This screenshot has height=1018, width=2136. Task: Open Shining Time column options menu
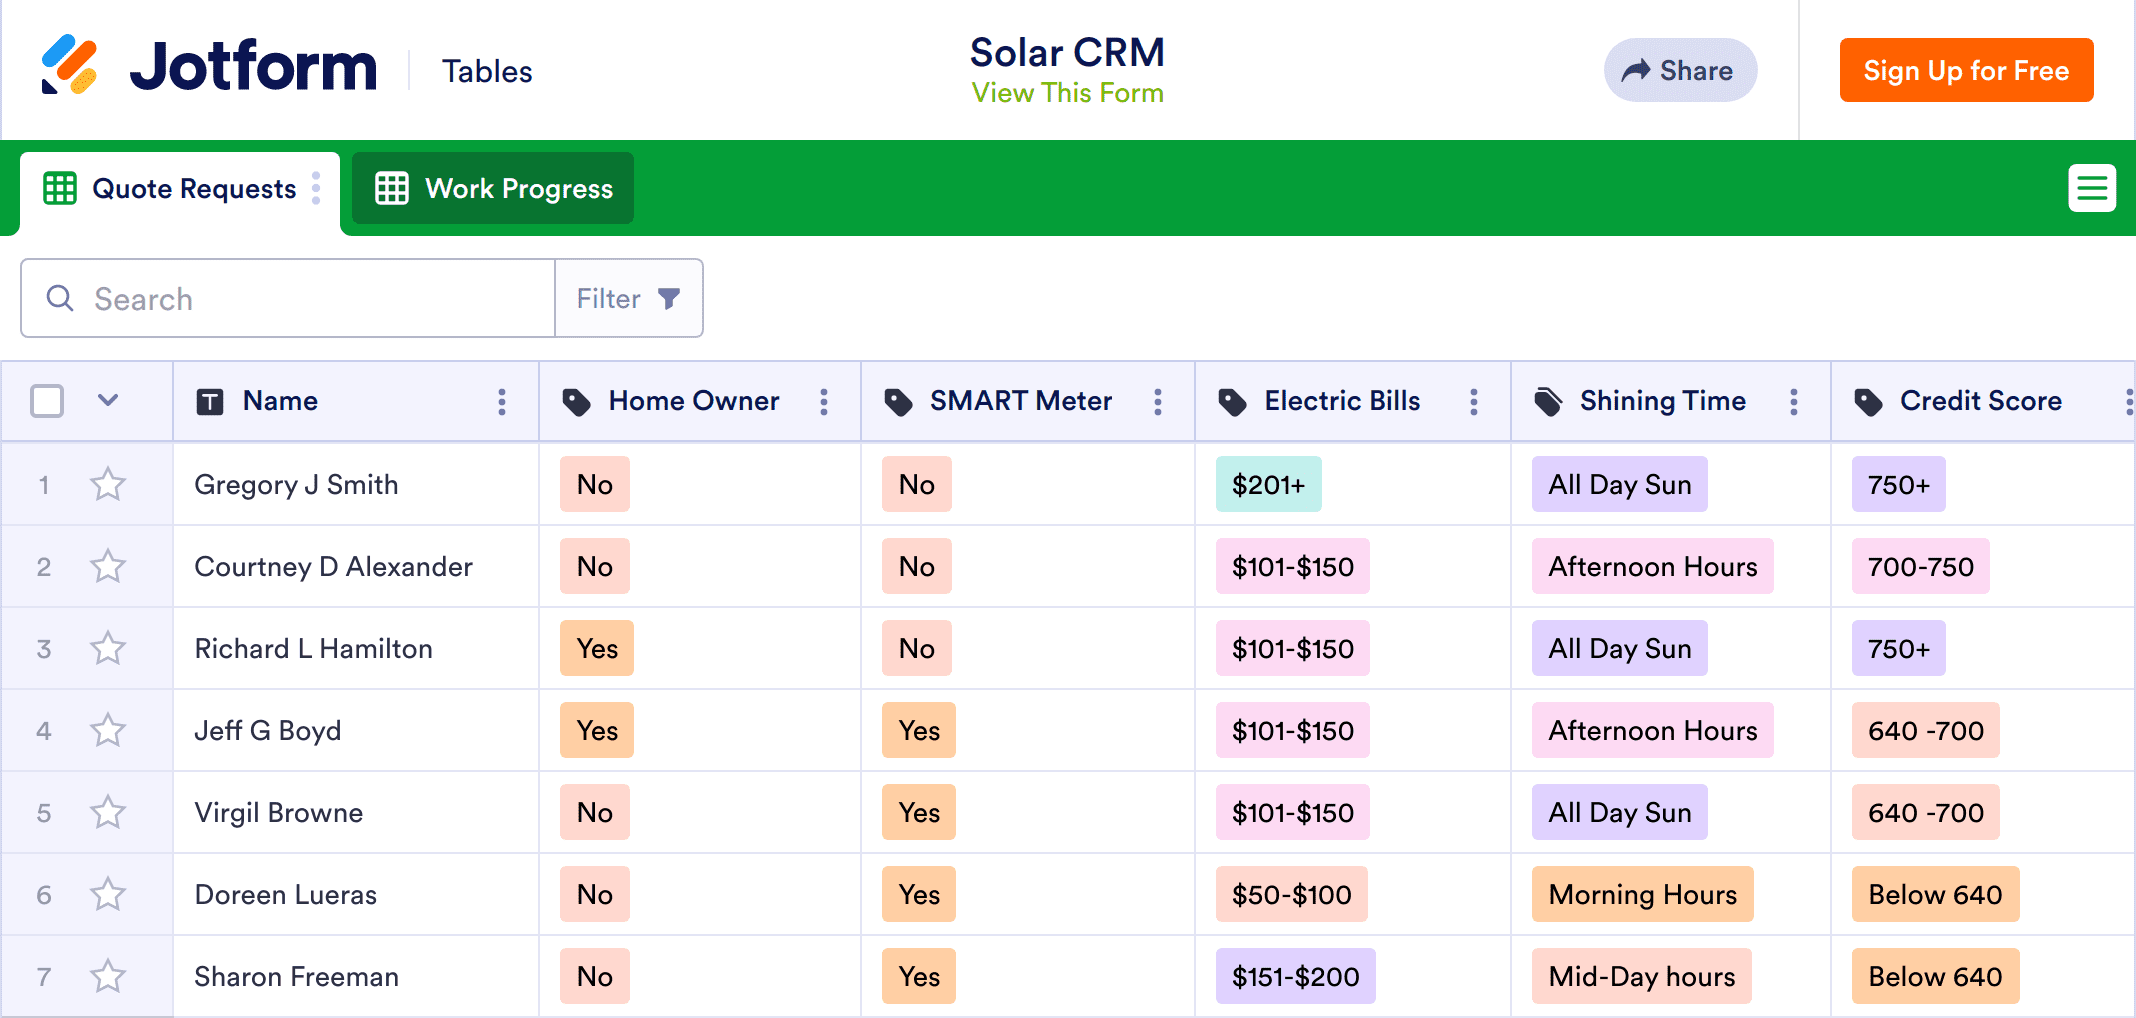click(1794, 402)
